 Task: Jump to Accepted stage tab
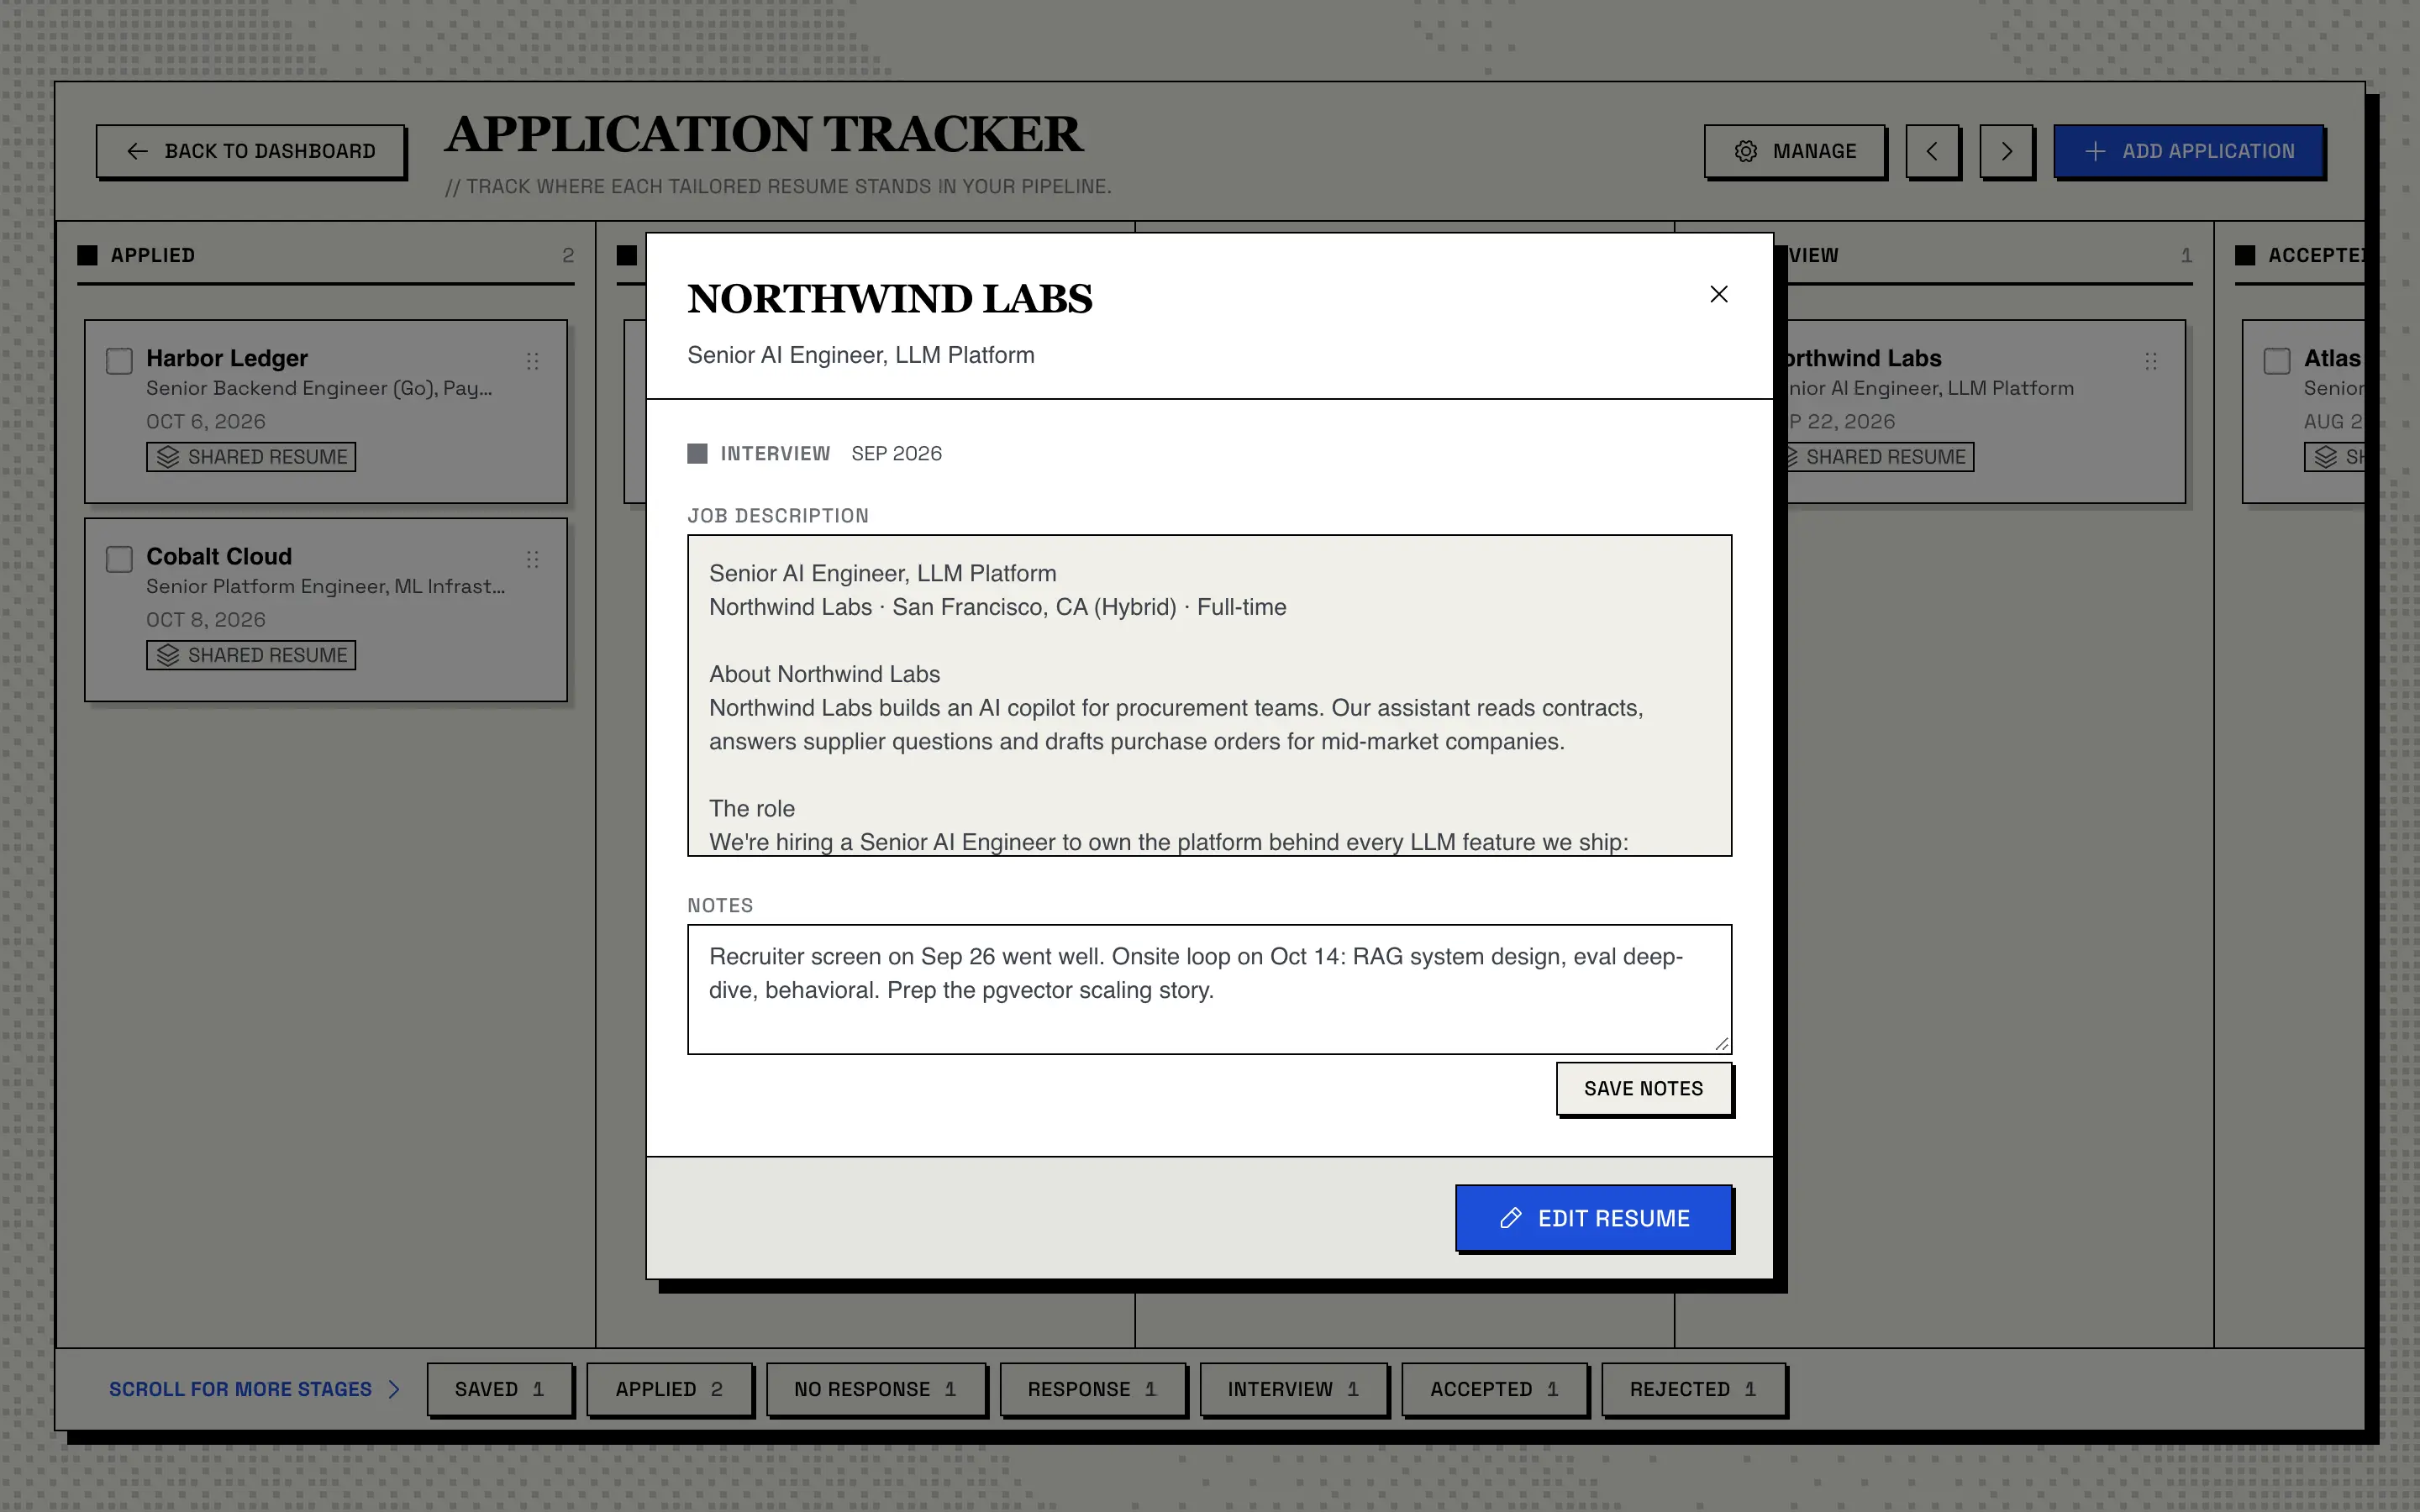[x=1494, y=1389]
